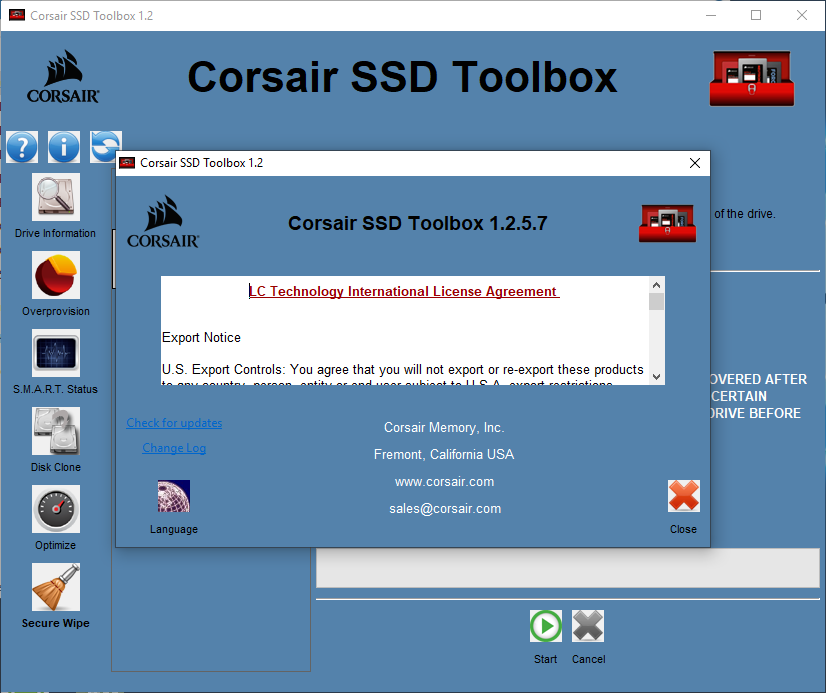826x693 pixels.
Task: Open the S.M.A.R.T. Status panel
Action: click(55, 353)
